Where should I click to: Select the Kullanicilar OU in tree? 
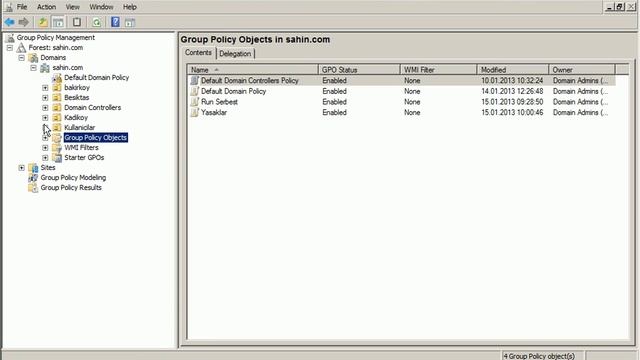80,128
